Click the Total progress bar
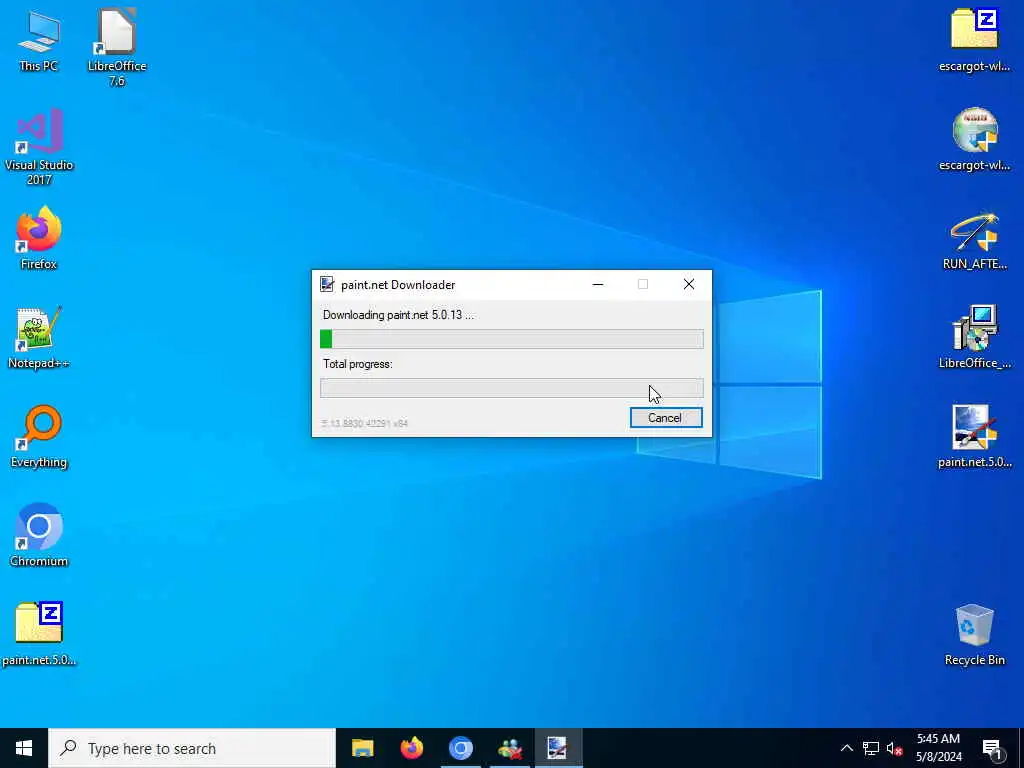1024x768 pixels. point(511,388)
